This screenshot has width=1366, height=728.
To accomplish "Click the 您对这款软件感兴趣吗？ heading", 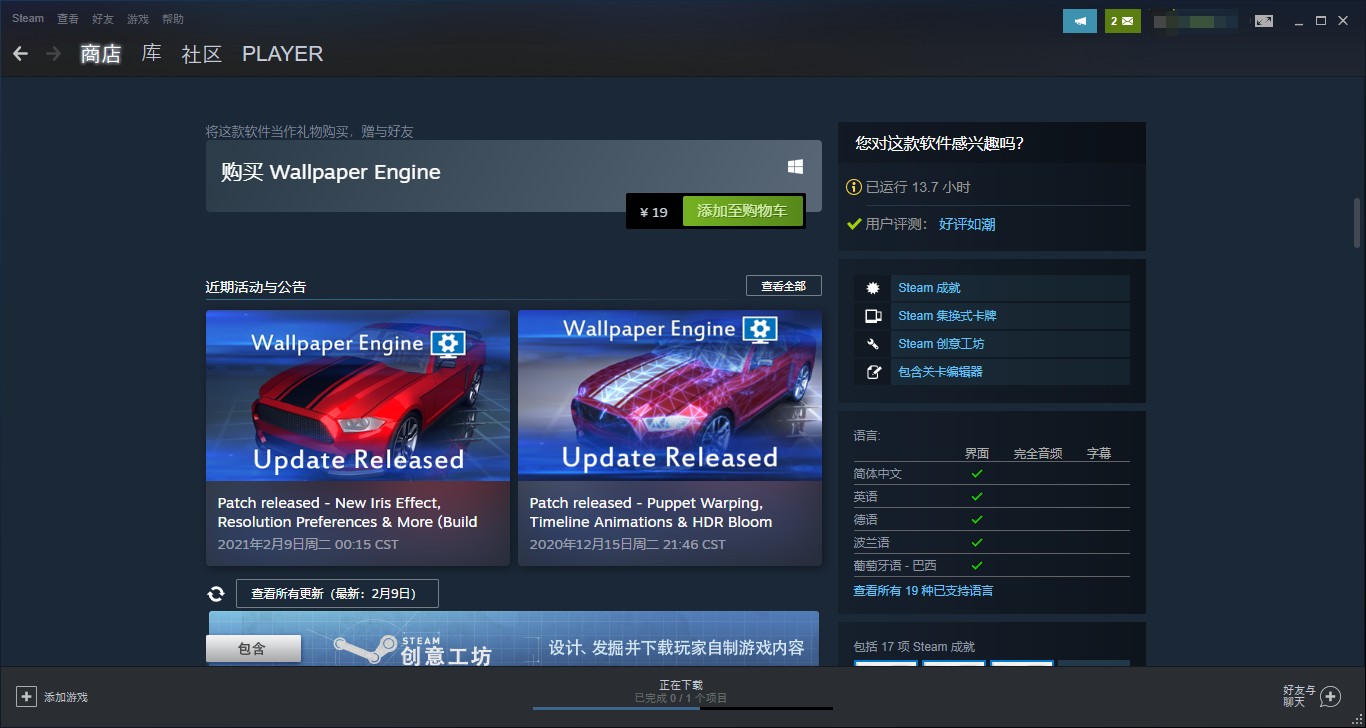I will coord(940,144).
